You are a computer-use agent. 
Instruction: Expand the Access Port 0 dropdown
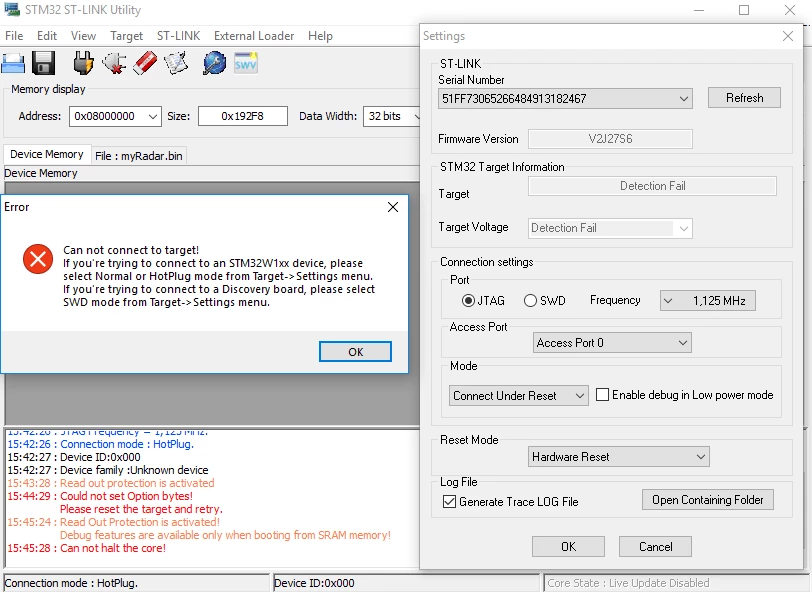(612, 343)
